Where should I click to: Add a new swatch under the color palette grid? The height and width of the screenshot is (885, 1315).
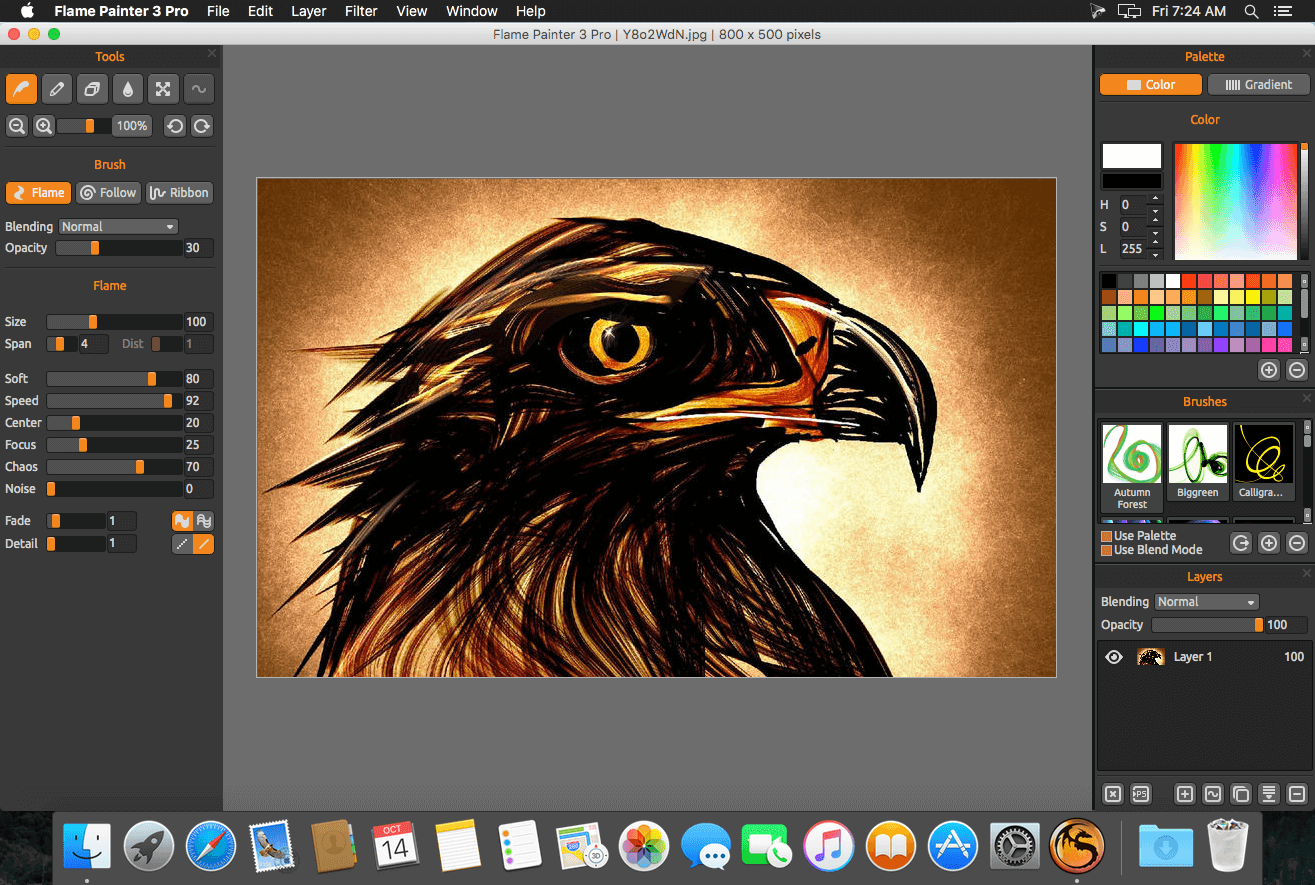1269,370
